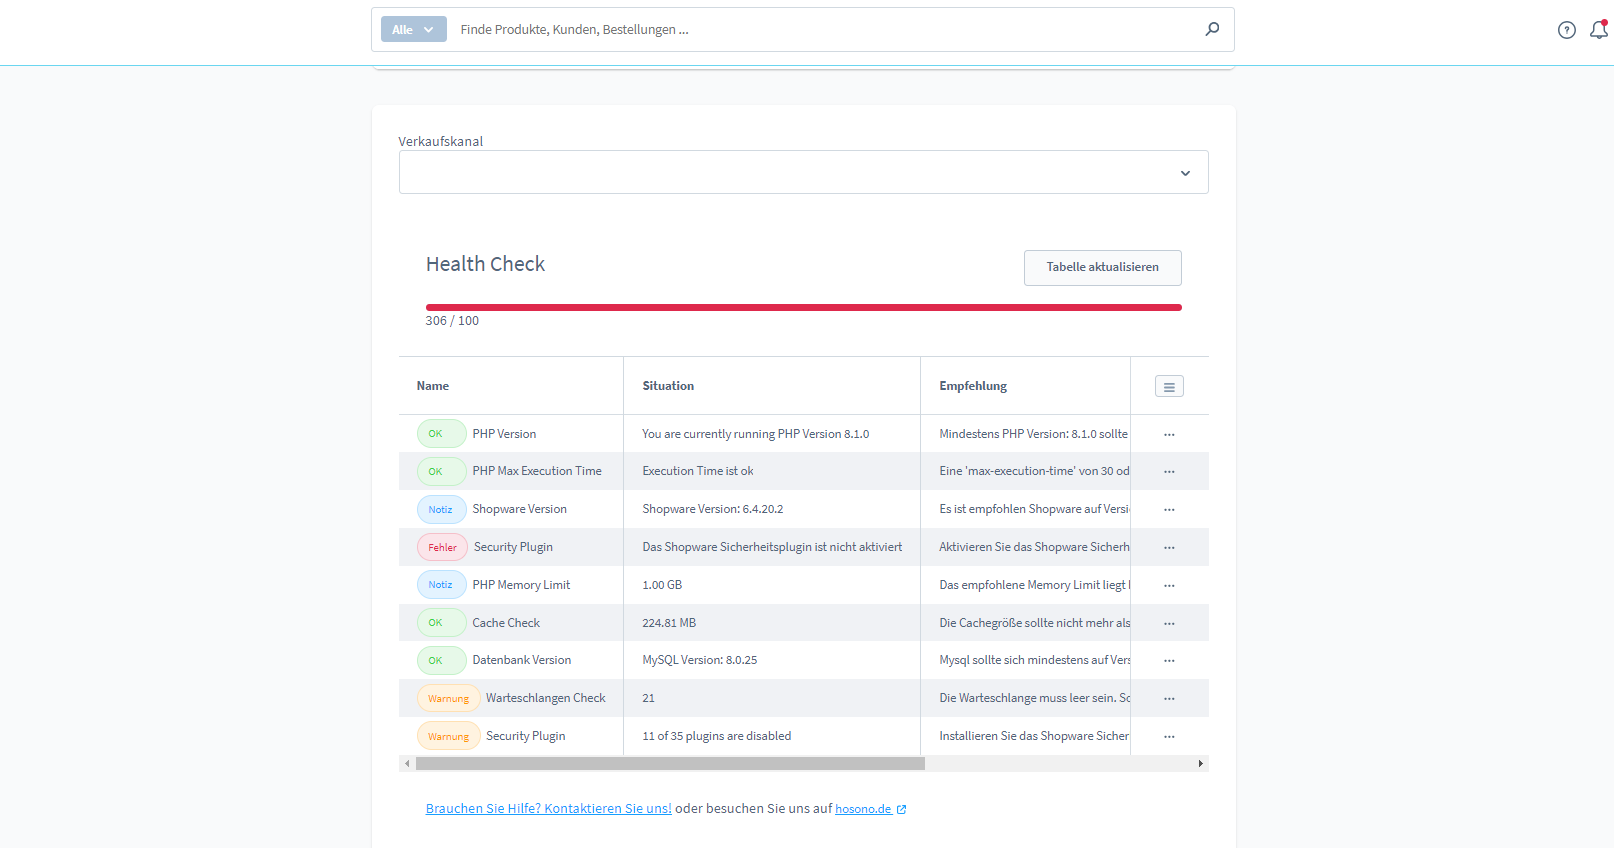Select the PHP Max Execution Time name
The width and height of the screenshot is (1614, 848).
(x=537, y=471)
